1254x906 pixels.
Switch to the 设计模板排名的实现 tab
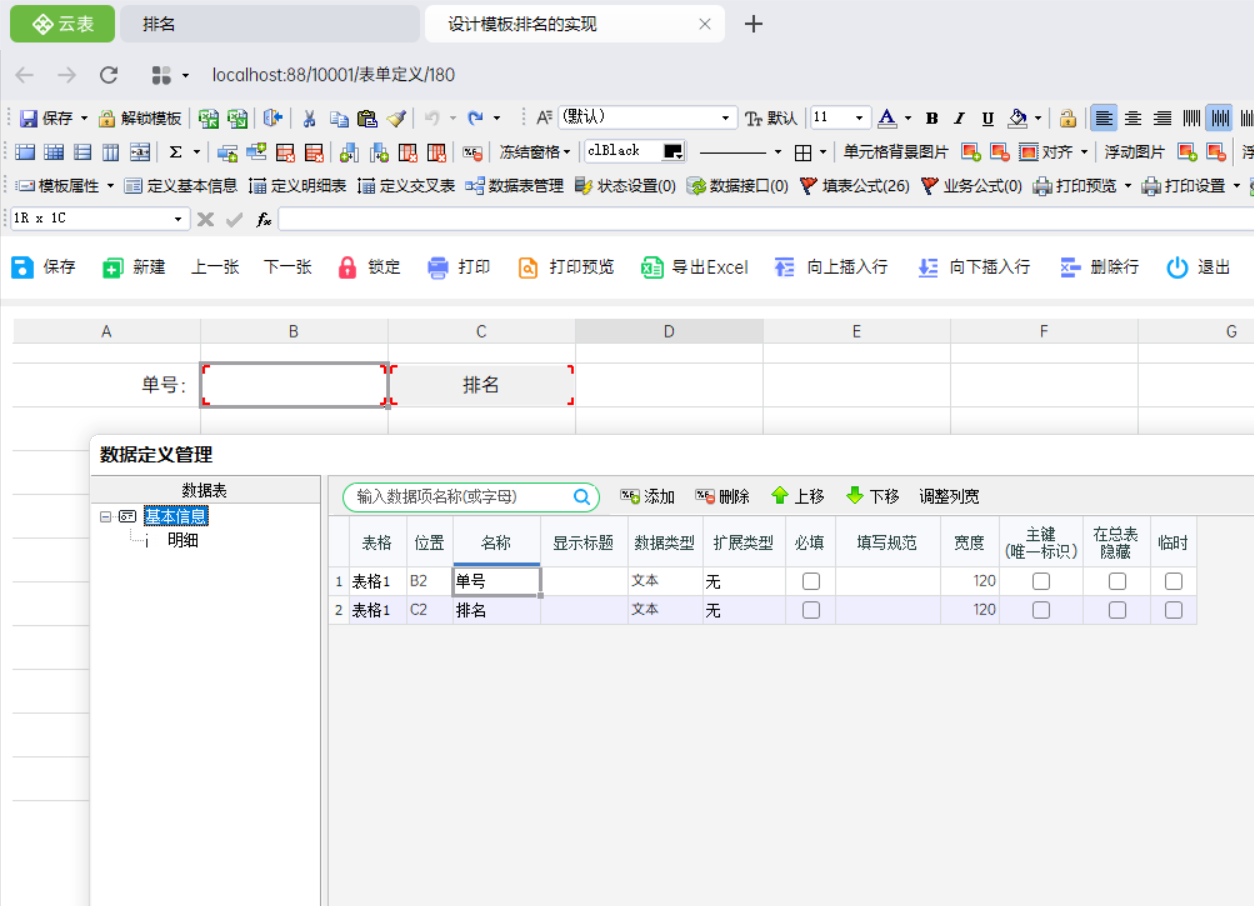click(x=574, y=24)
